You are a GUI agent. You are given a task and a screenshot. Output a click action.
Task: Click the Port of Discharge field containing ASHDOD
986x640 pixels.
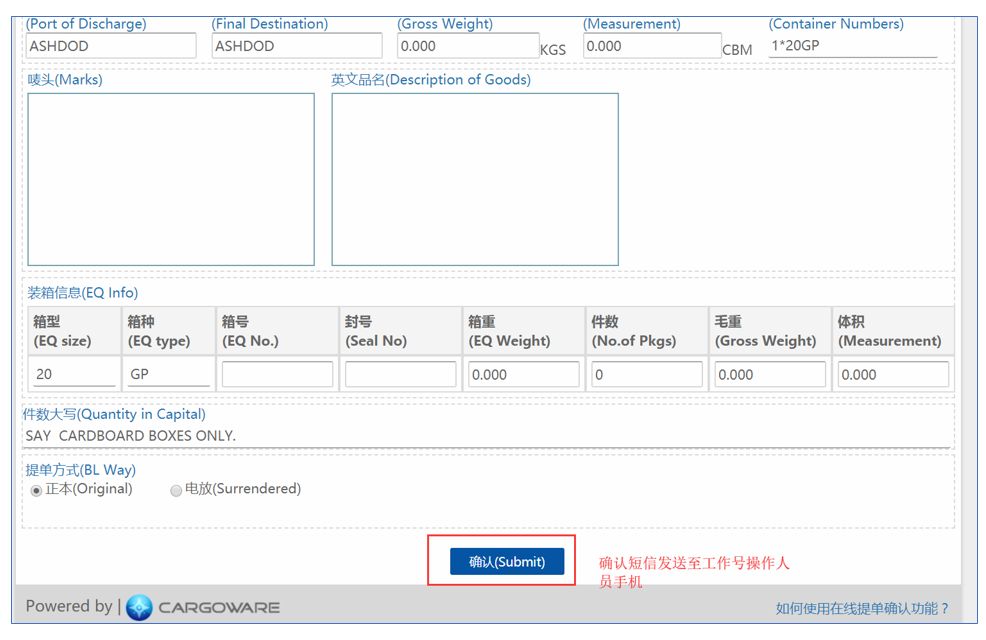(x=111, y=46)
